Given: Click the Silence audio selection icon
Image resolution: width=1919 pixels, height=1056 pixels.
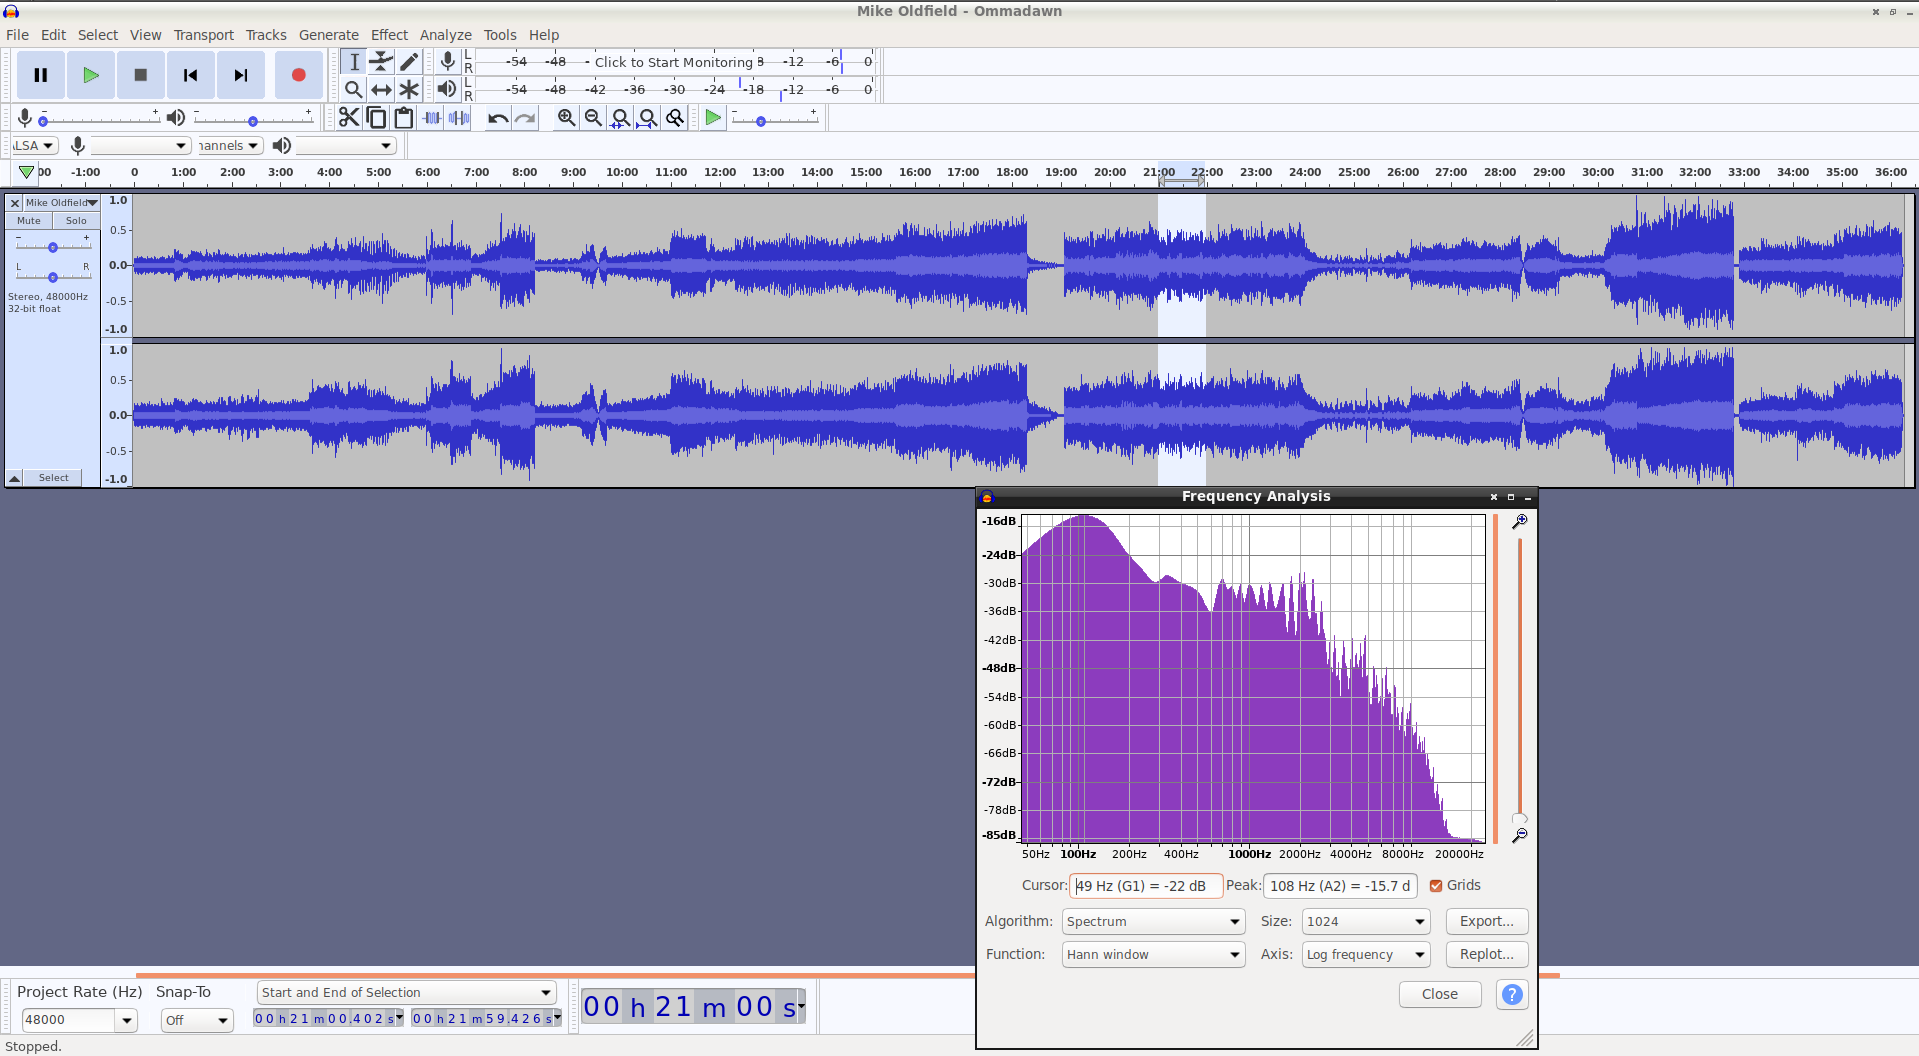Looking at the screenshot, I should click(459, 118).
